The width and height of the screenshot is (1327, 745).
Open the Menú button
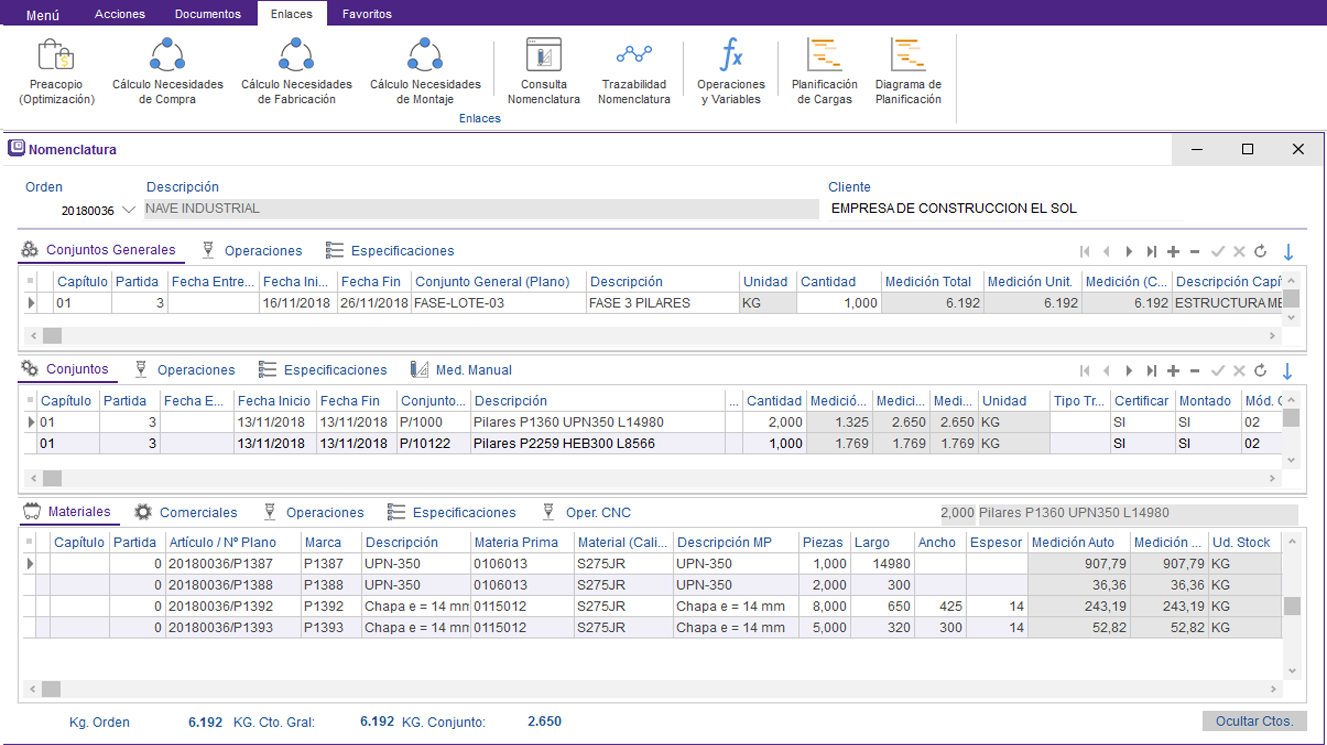tap(42, 15)
